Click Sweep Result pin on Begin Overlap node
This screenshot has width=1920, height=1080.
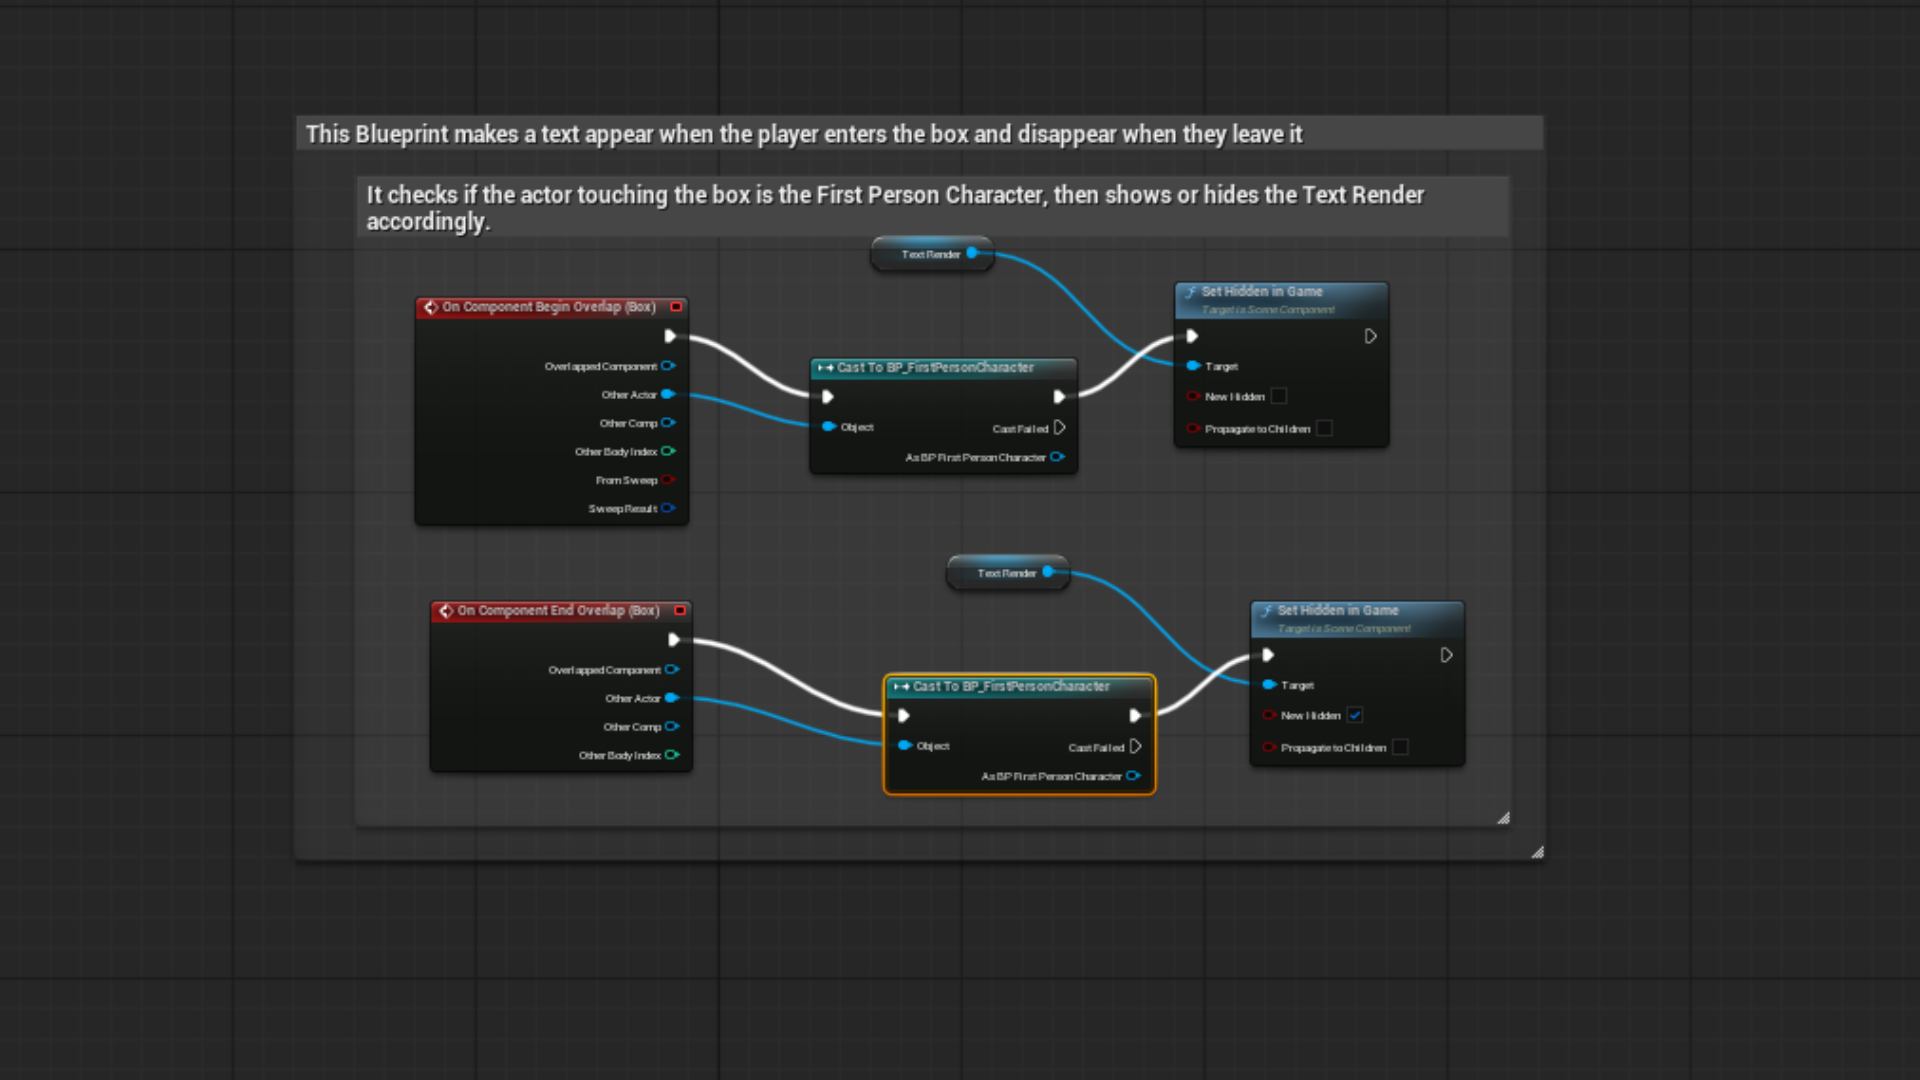668,508
